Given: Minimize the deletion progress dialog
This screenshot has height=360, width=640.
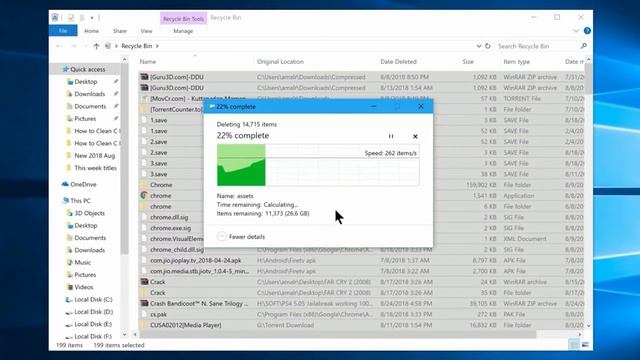Looking at the screenshot, I should (373, 107).
